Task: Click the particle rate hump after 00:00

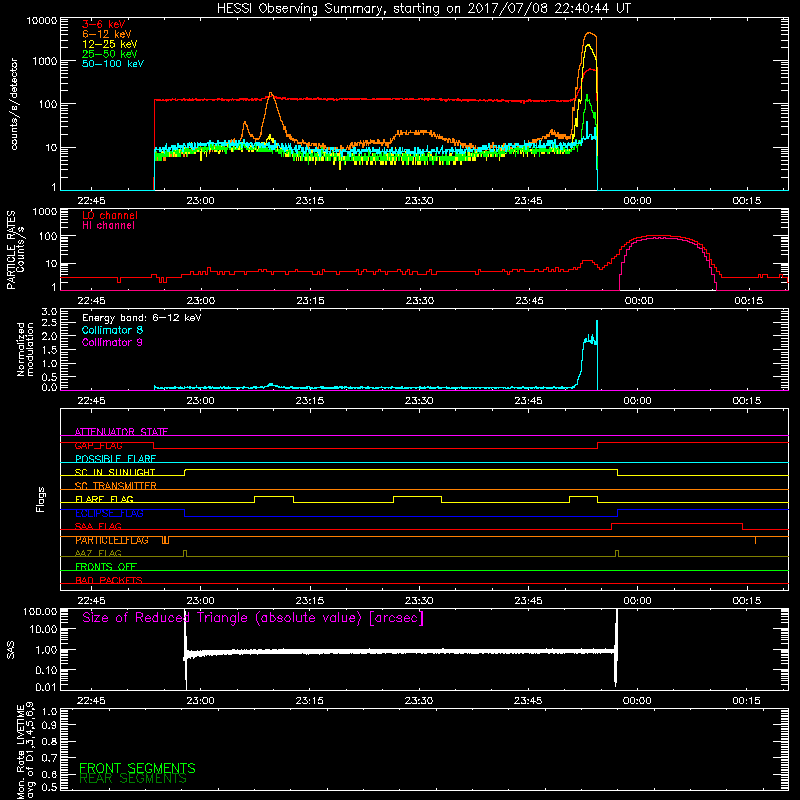Action: tap(662, 238)
